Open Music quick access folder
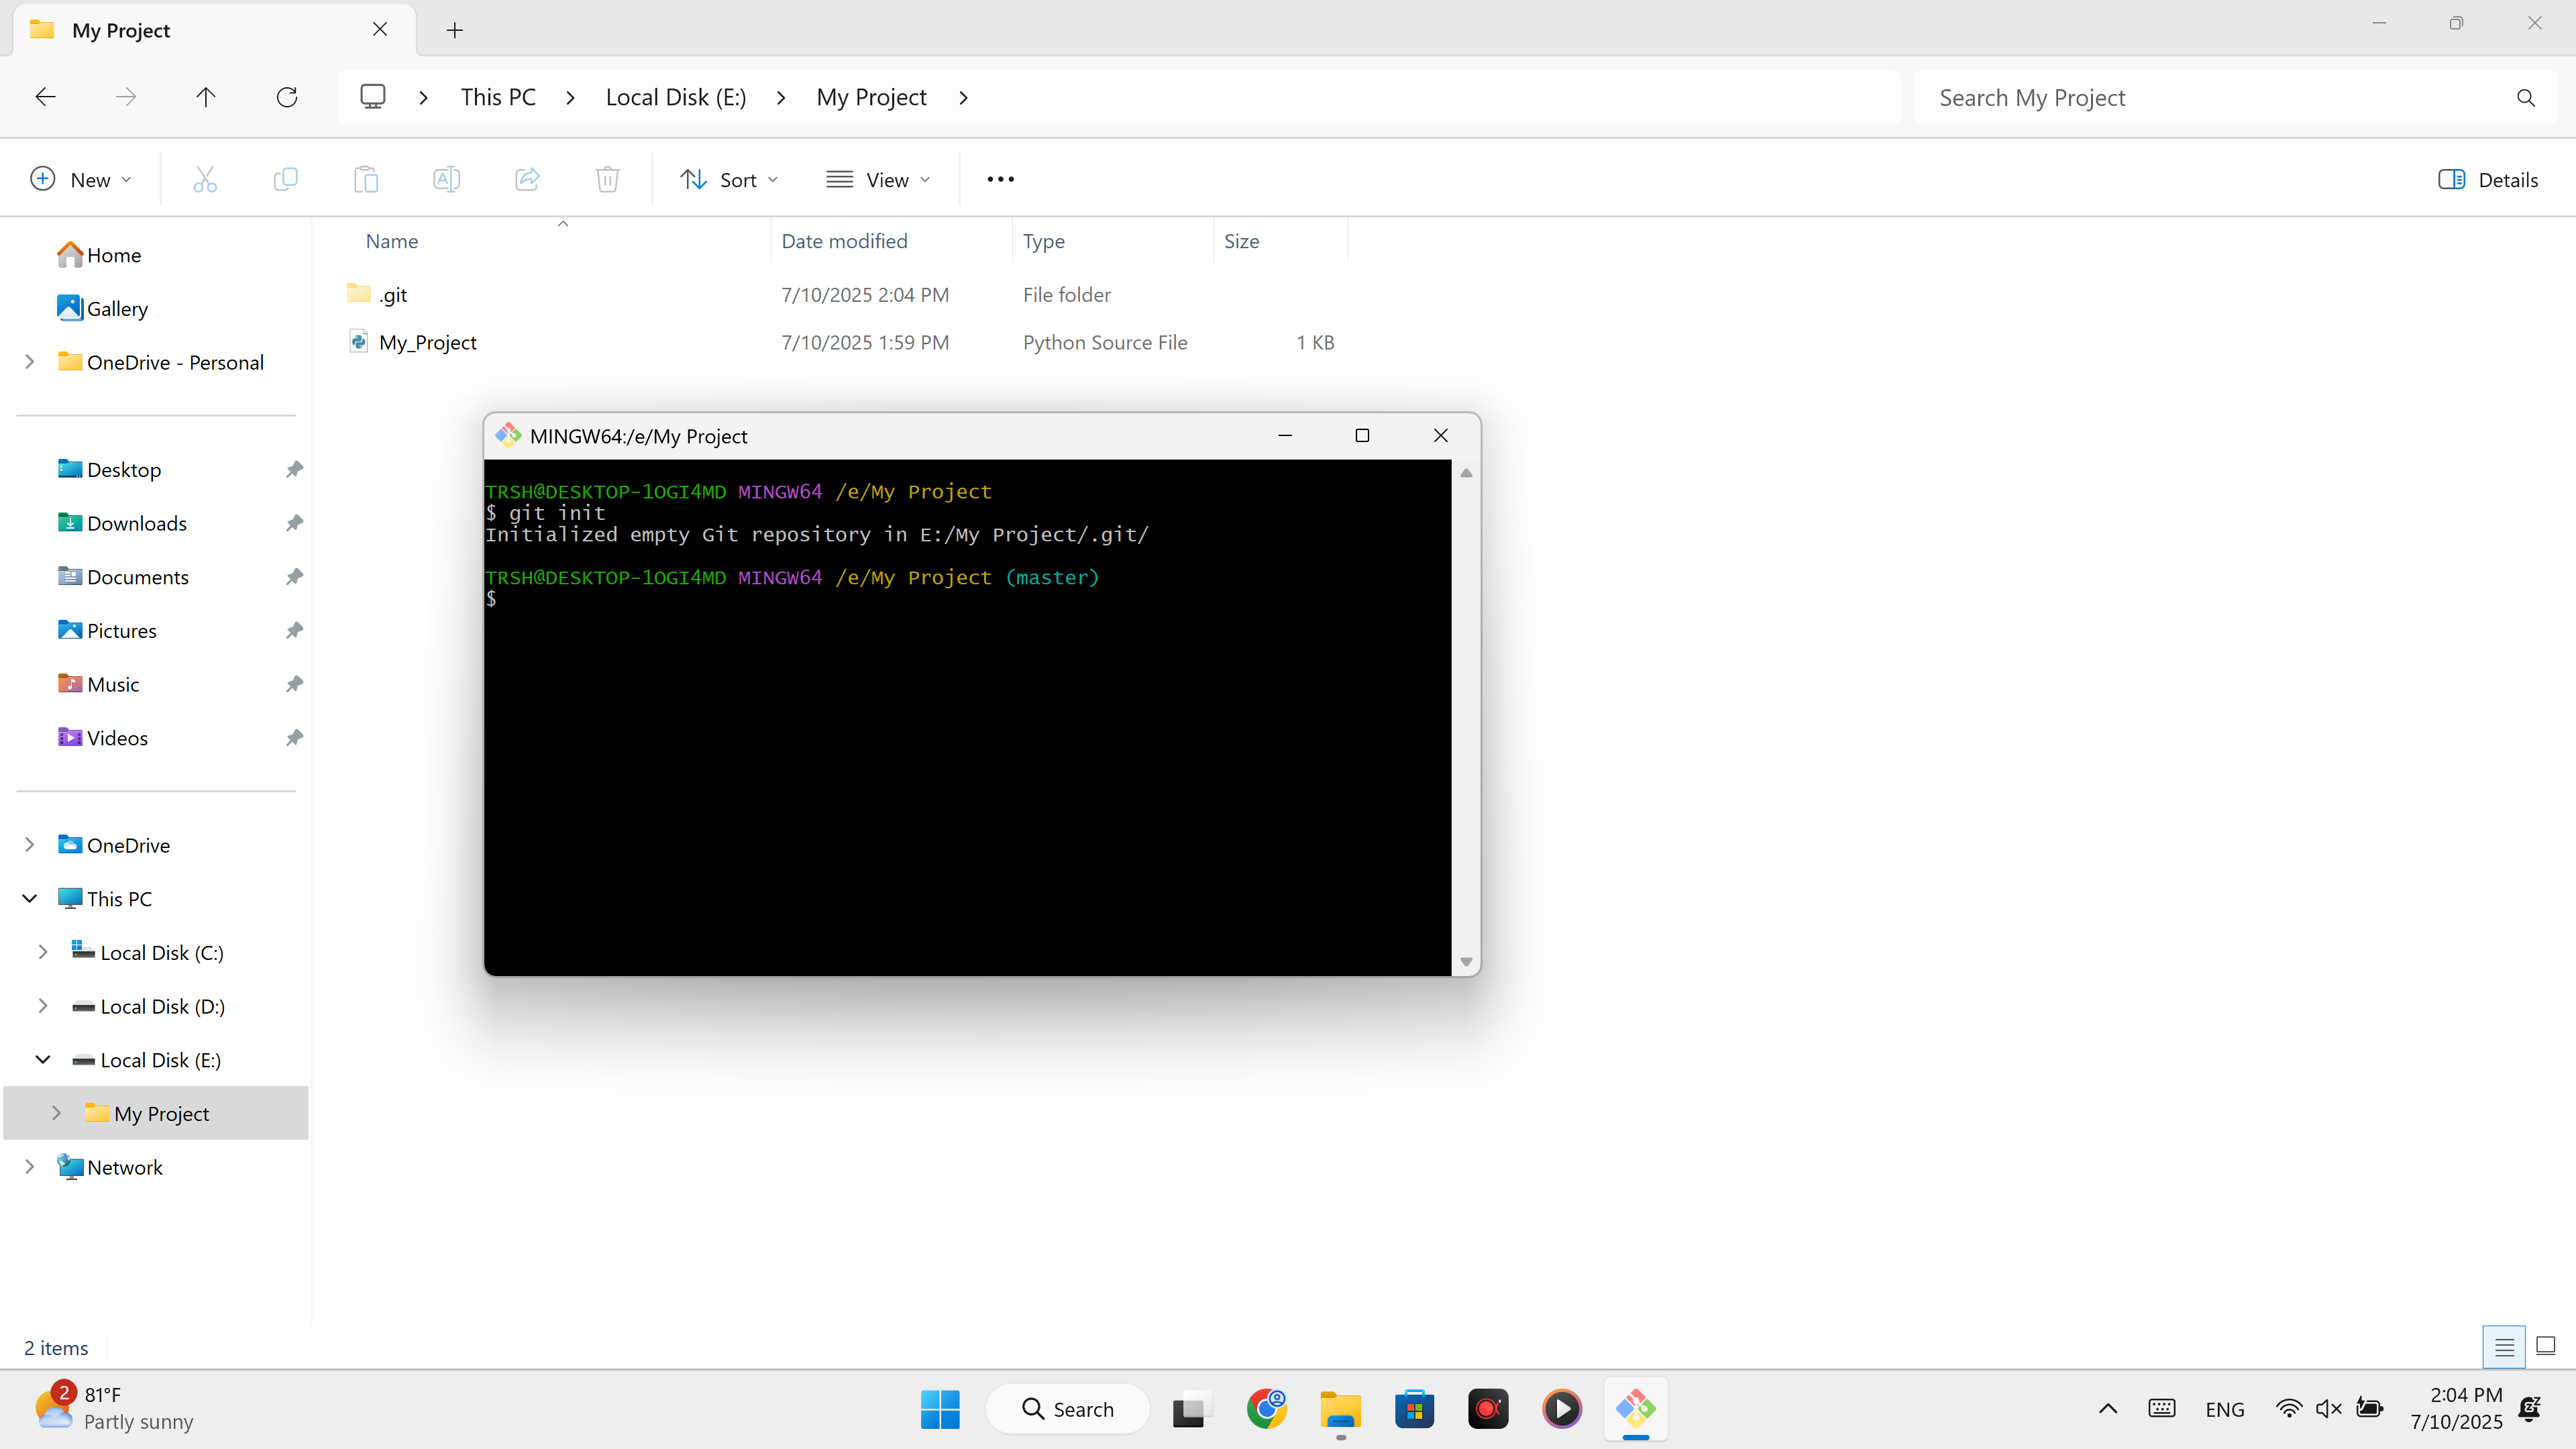Image resolution: width=2576 pixels, height=1449 pixels. point(98,684)
